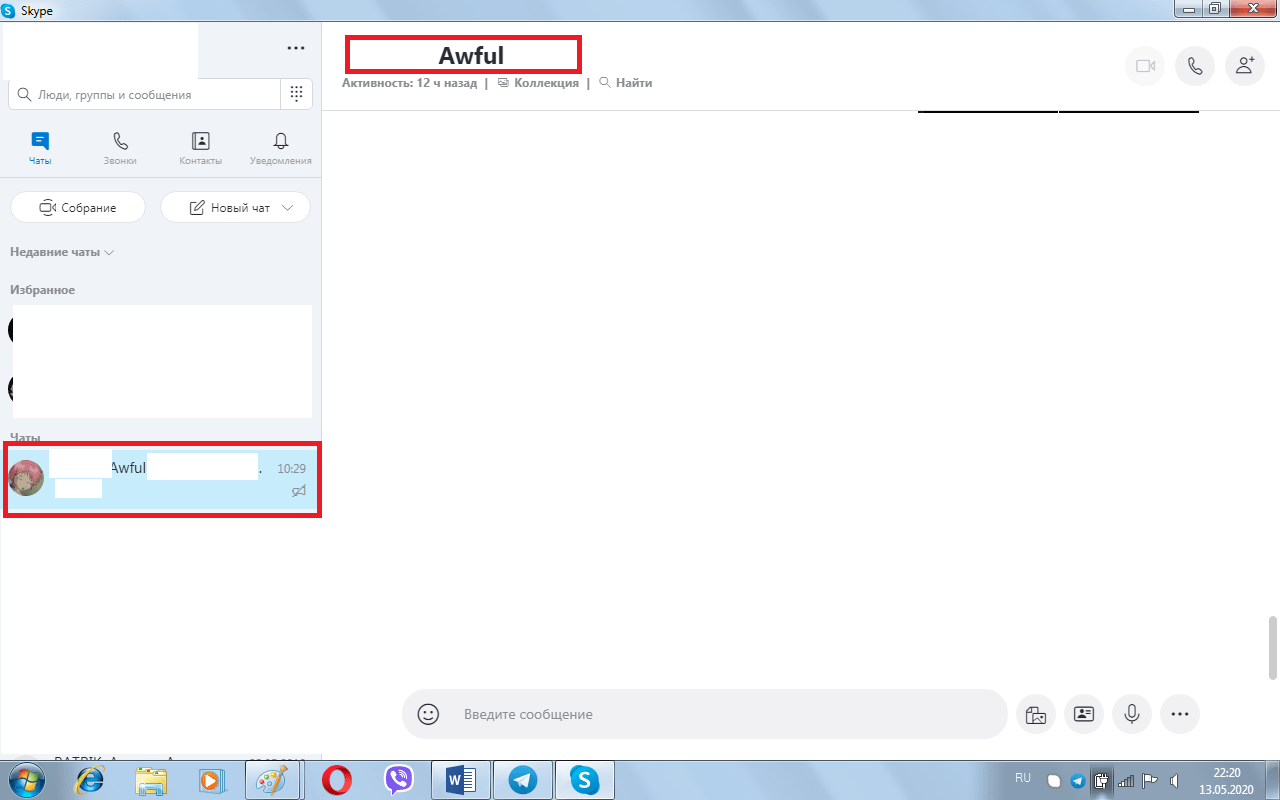Start a video call
Image resolution: width=1280 pixels, height=800 pixels.
1145,66
